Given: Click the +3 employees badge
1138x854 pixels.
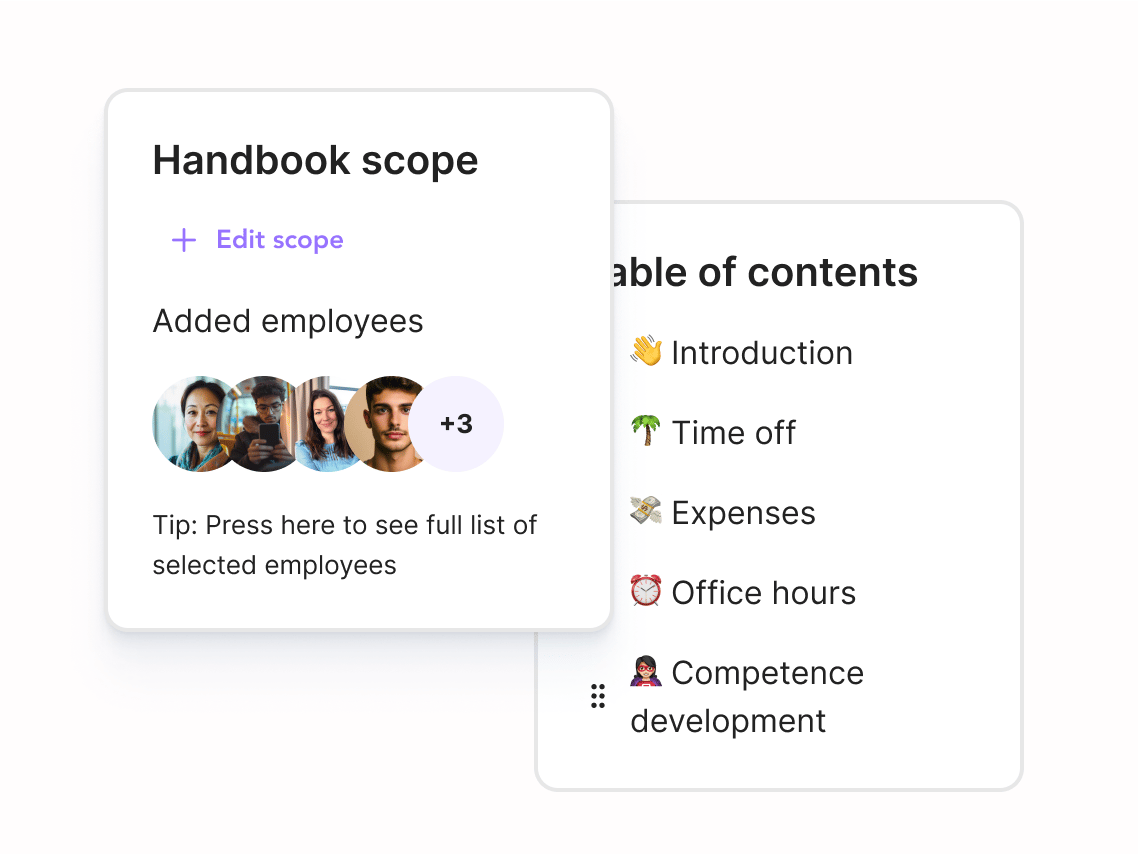Looking at the screenshot, I should (460, 424).
